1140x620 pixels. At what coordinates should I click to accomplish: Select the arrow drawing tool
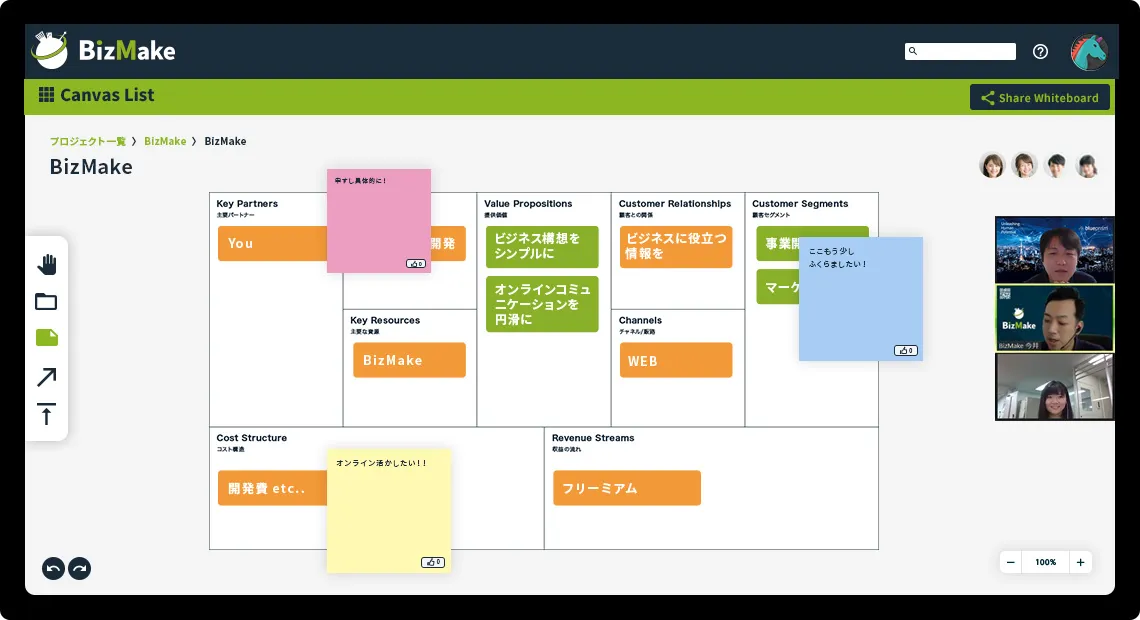[x=47, y=377]
